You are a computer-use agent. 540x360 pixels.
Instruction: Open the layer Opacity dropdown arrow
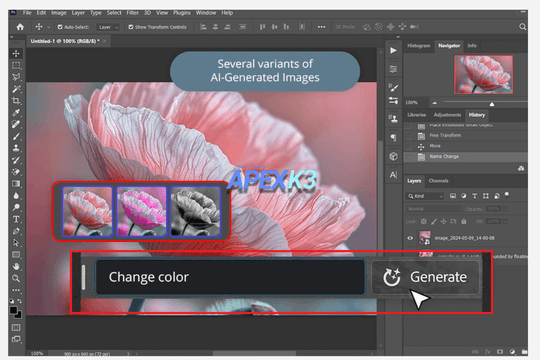tap(505, 209)
